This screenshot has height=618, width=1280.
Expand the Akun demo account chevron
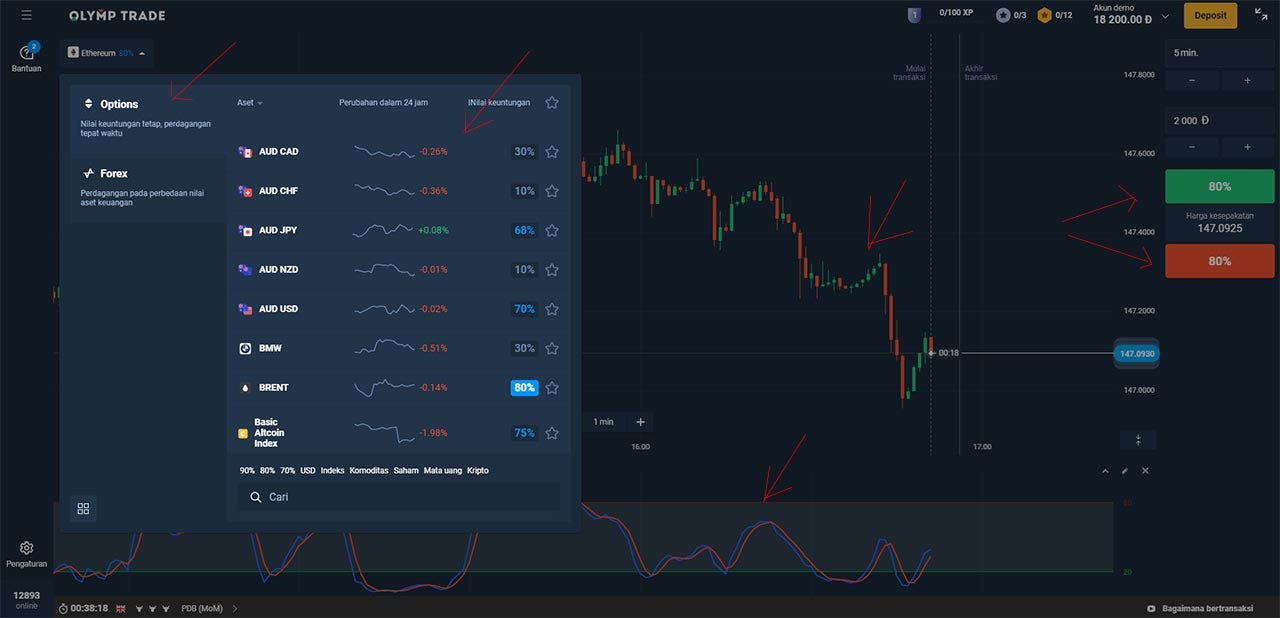(1166, 15)
